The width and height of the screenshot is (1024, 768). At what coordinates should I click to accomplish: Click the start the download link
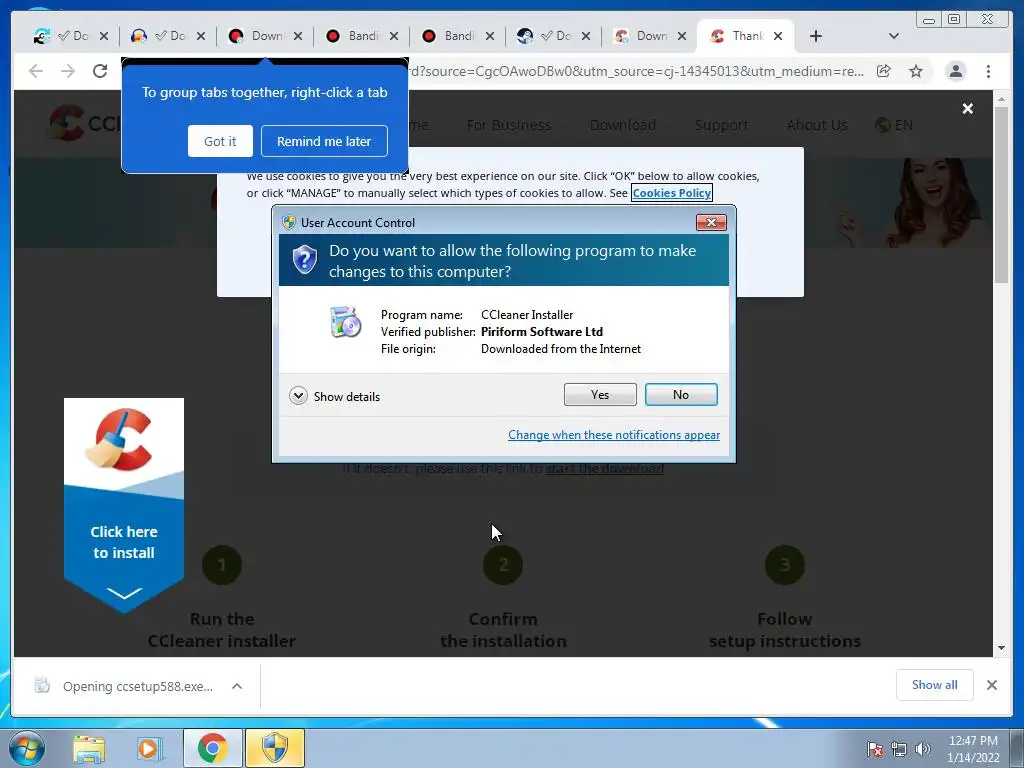605,468
